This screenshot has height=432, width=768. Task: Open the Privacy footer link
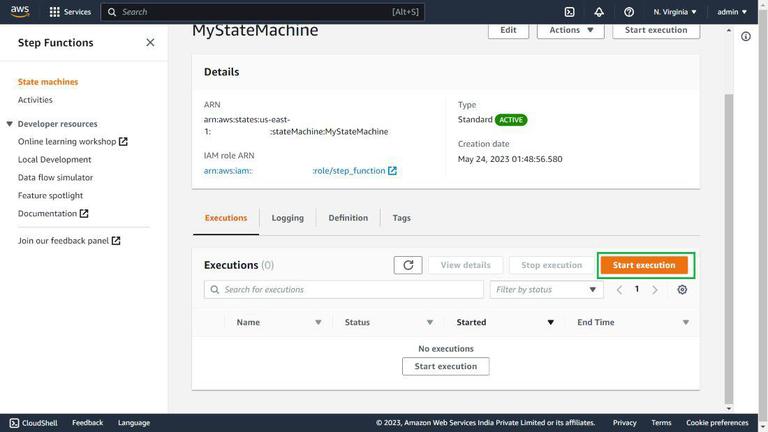(x=624, y=423)
